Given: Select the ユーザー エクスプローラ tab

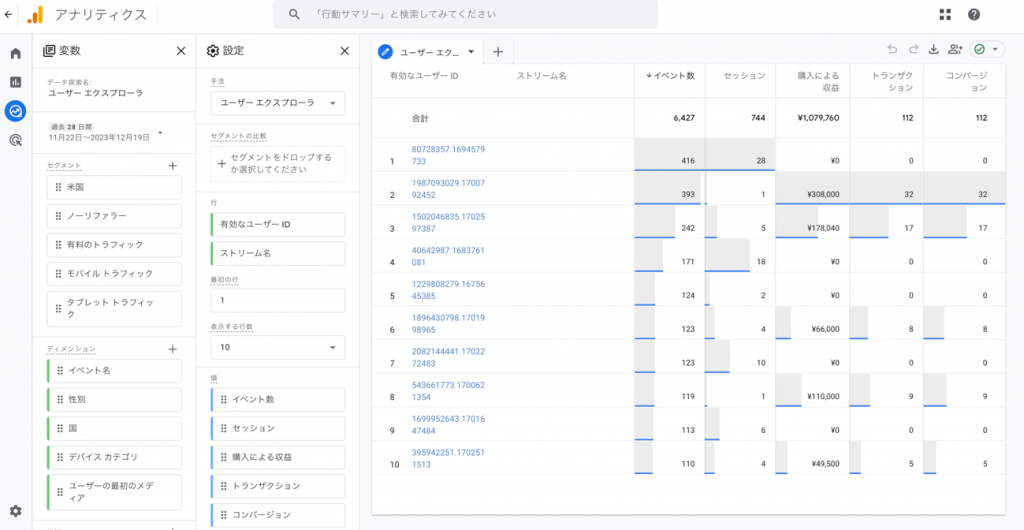Looking at the screenshot, I should point(428,51).
